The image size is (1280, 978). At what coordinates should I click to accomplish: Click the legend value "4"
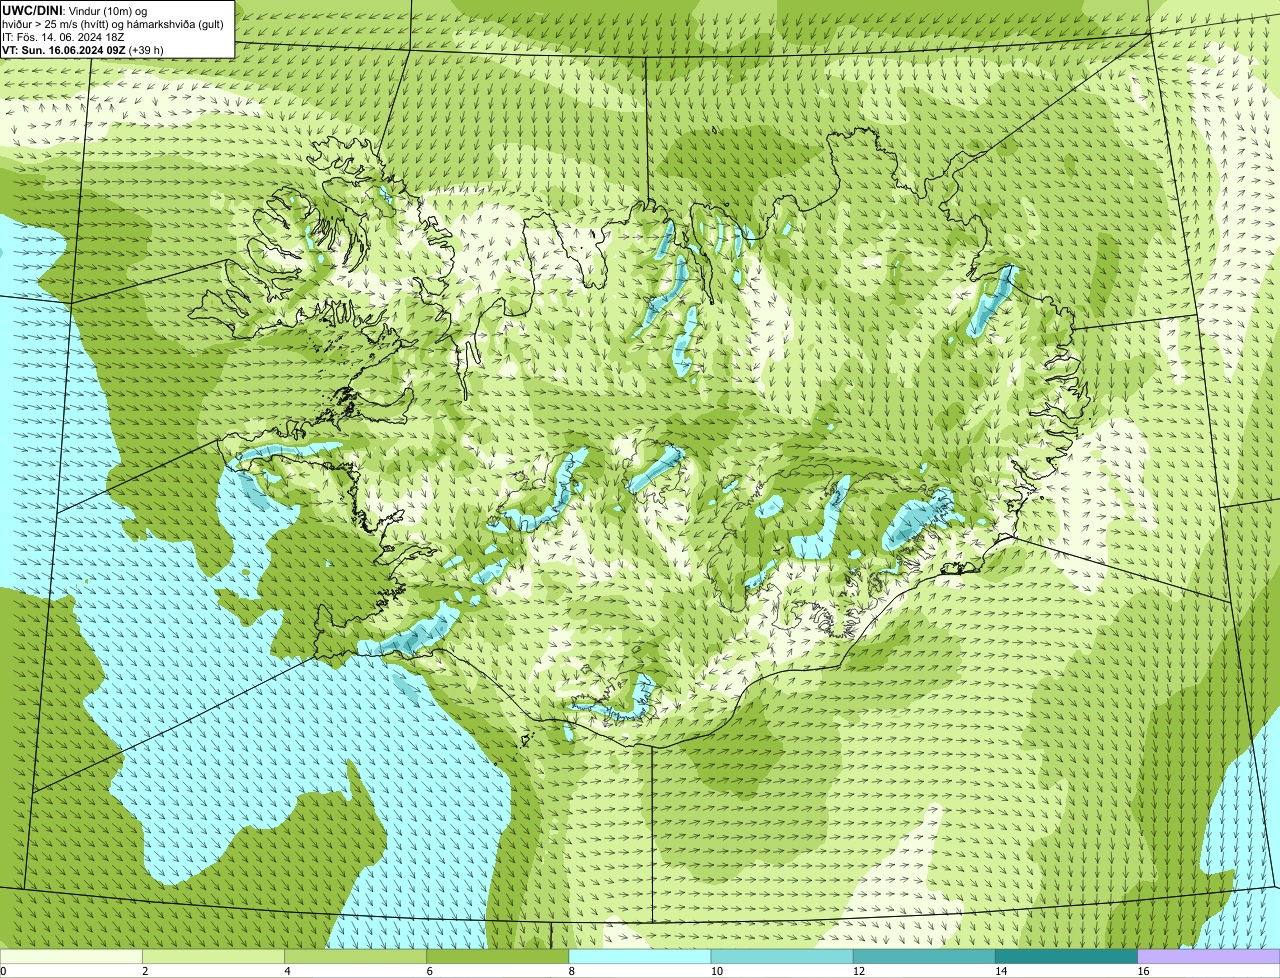click(287, 971)
